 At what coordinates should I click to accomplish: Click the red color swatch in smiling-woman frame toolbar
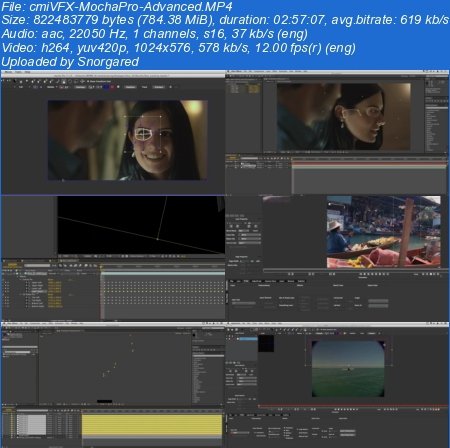[x=112, y=87]
